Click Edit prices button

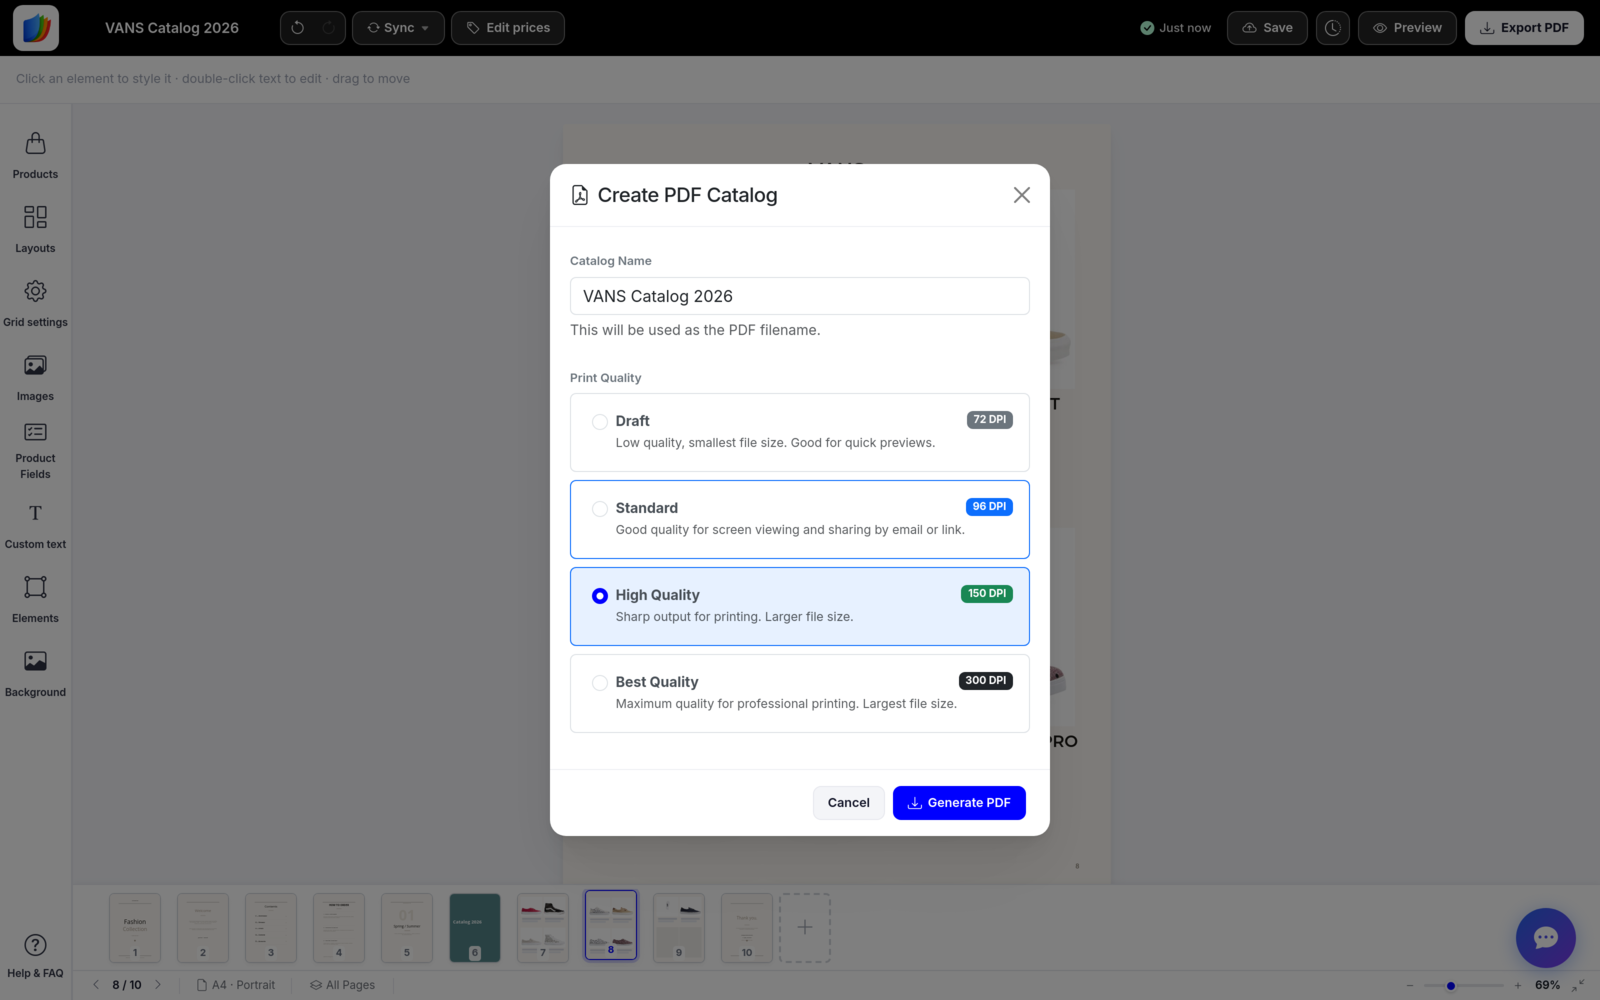508,28
